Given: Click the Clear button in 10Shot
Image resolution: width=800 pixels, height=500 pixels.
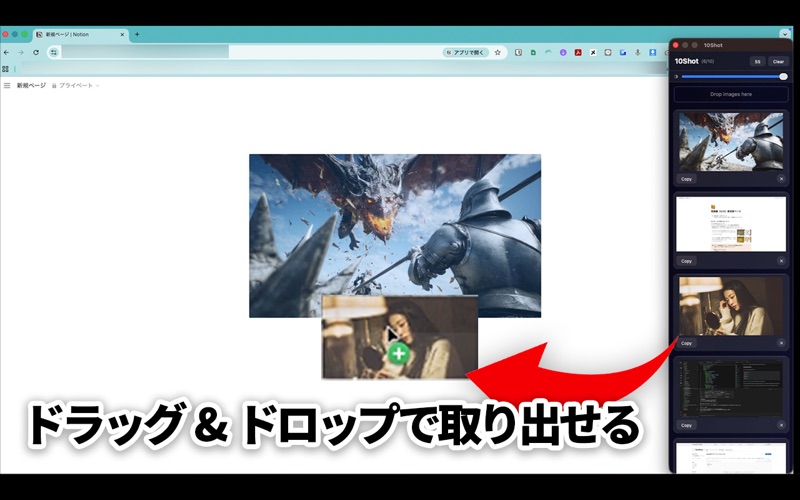Looking at the screenshot, I should coord(778,62).
